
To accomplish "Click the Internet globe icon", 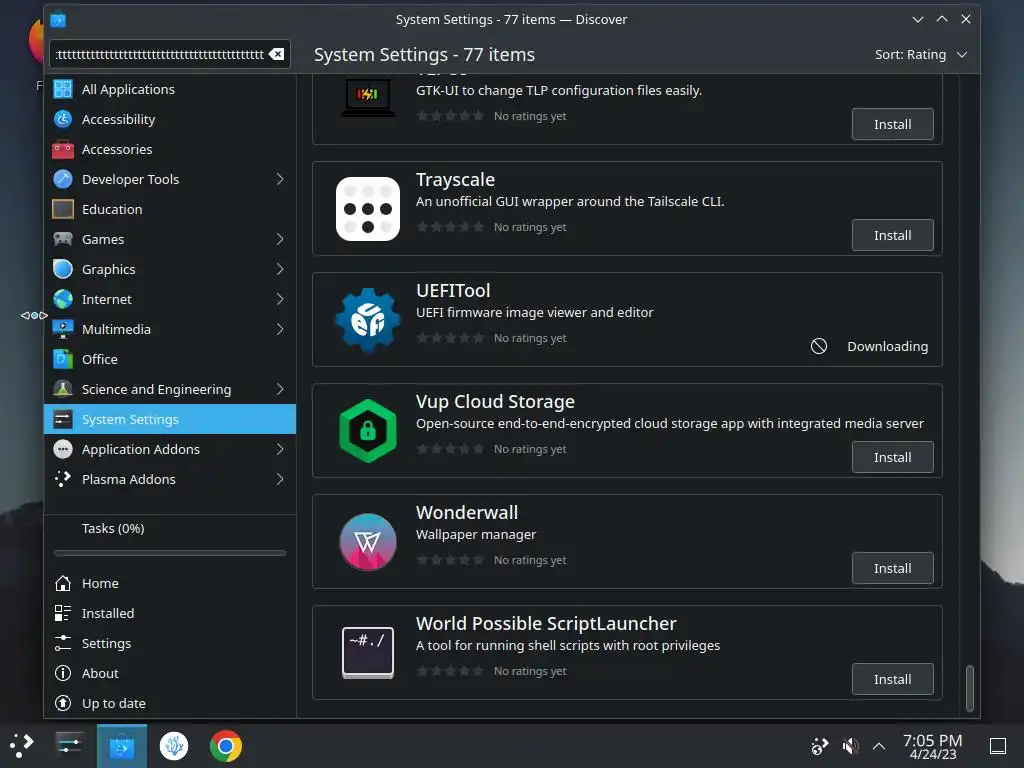I will pos(63,299).
